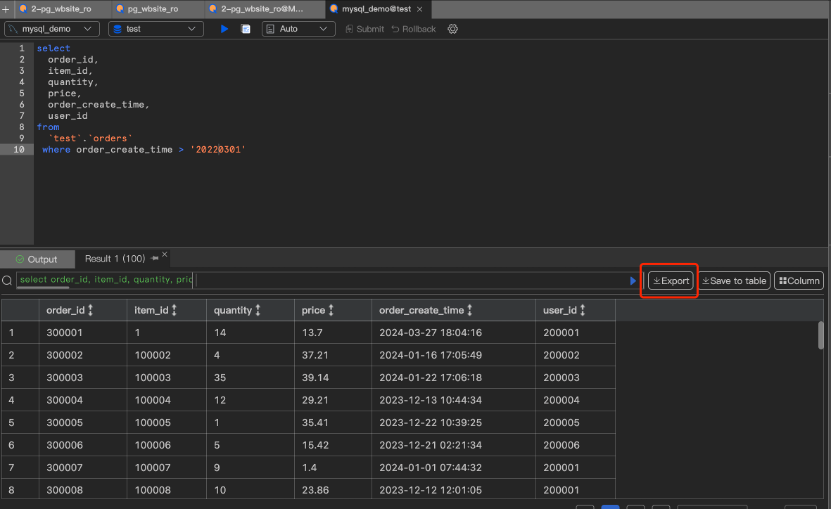The width and height of the screenshot is (832, 510).
Task: Click the search magnifier icon in results
Action: pos(8,281)
